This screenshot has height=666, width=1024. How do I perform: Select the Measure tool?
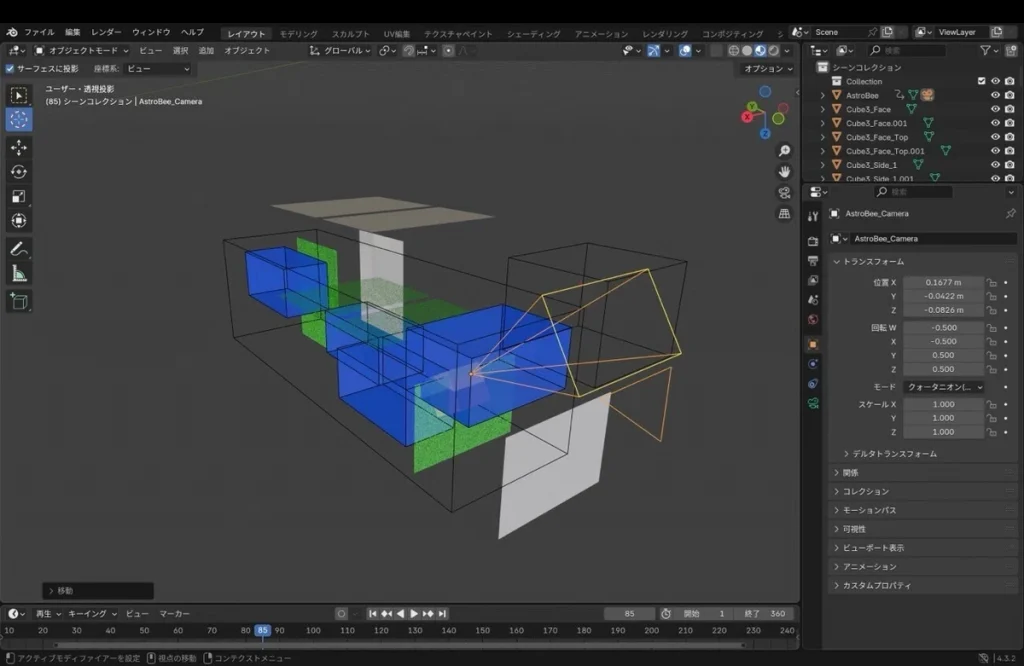point(19,273)
